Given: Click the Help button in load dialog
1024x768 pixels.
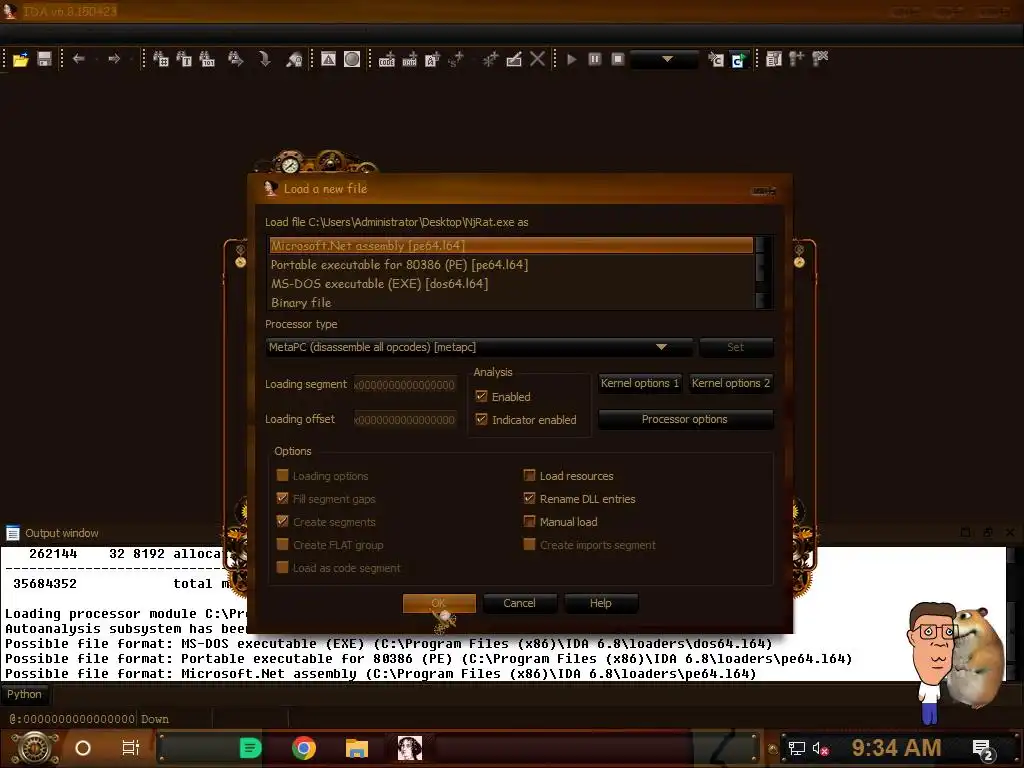Looking at the screenshot, I should pyautogui.click(x=601, y=603).
